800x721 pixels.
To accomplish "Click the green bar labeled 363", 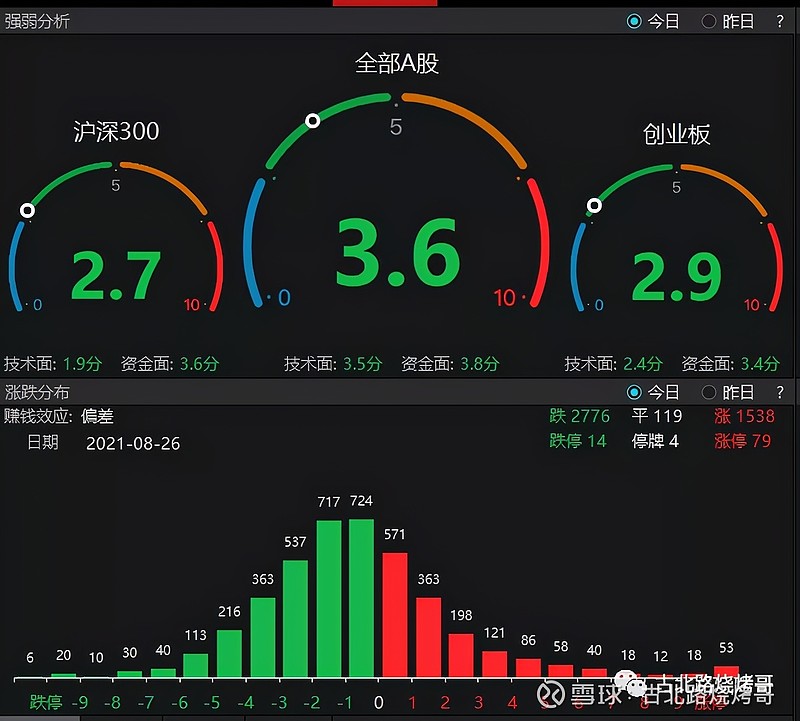I will (263, 638).
